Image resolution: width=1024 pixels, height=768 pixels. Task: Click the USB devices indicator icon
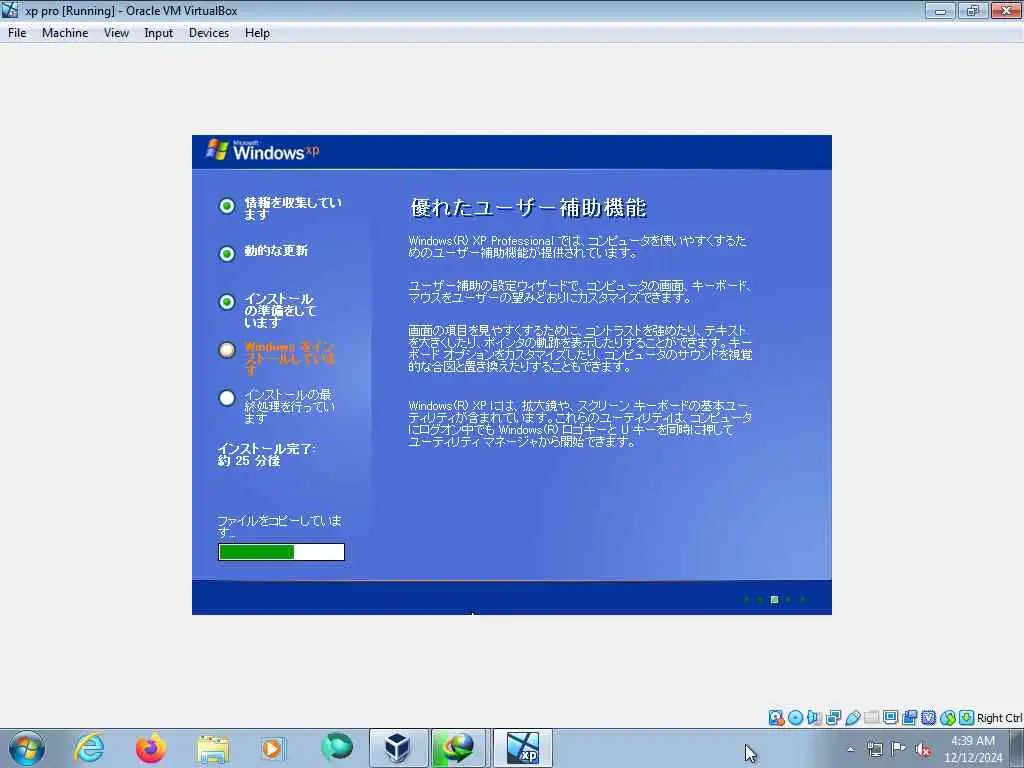(852, 718)
